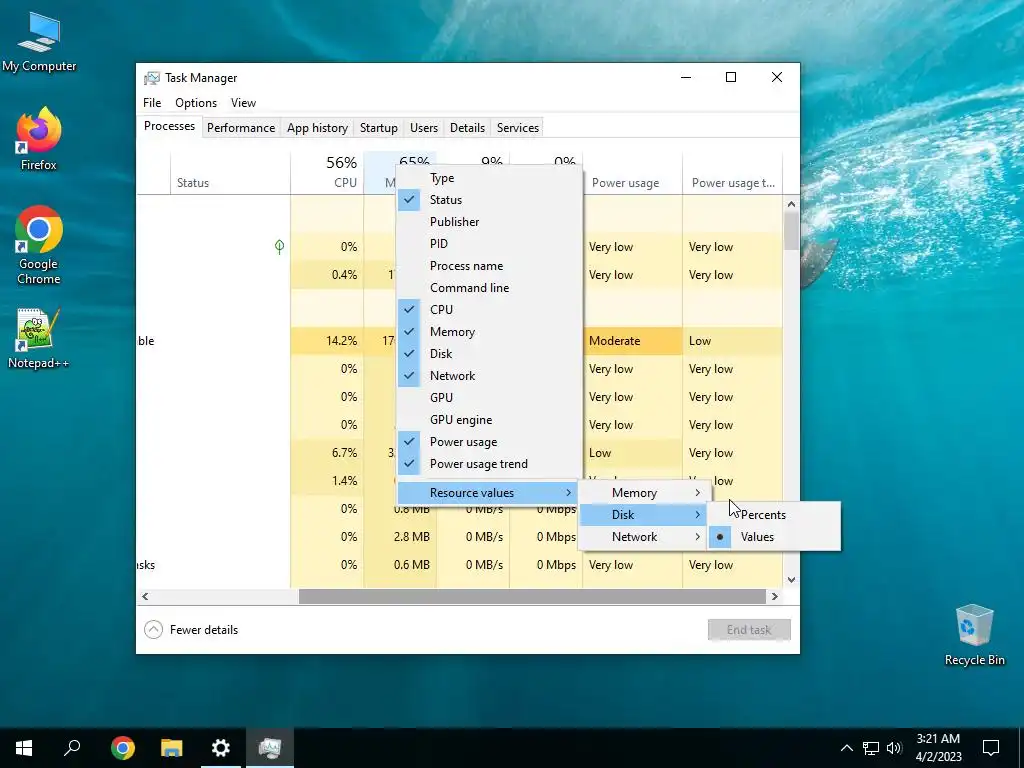1024x768 pixels.
Task: Select the Task Manager taskbar icon
Action: click(270, 748)
